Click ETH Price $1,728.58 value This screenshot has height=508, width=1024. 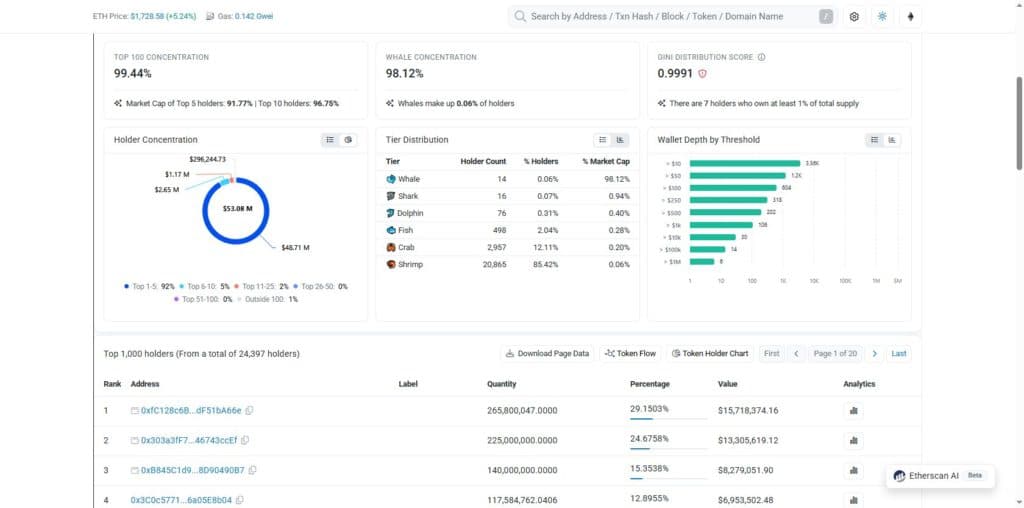(163, 16)
